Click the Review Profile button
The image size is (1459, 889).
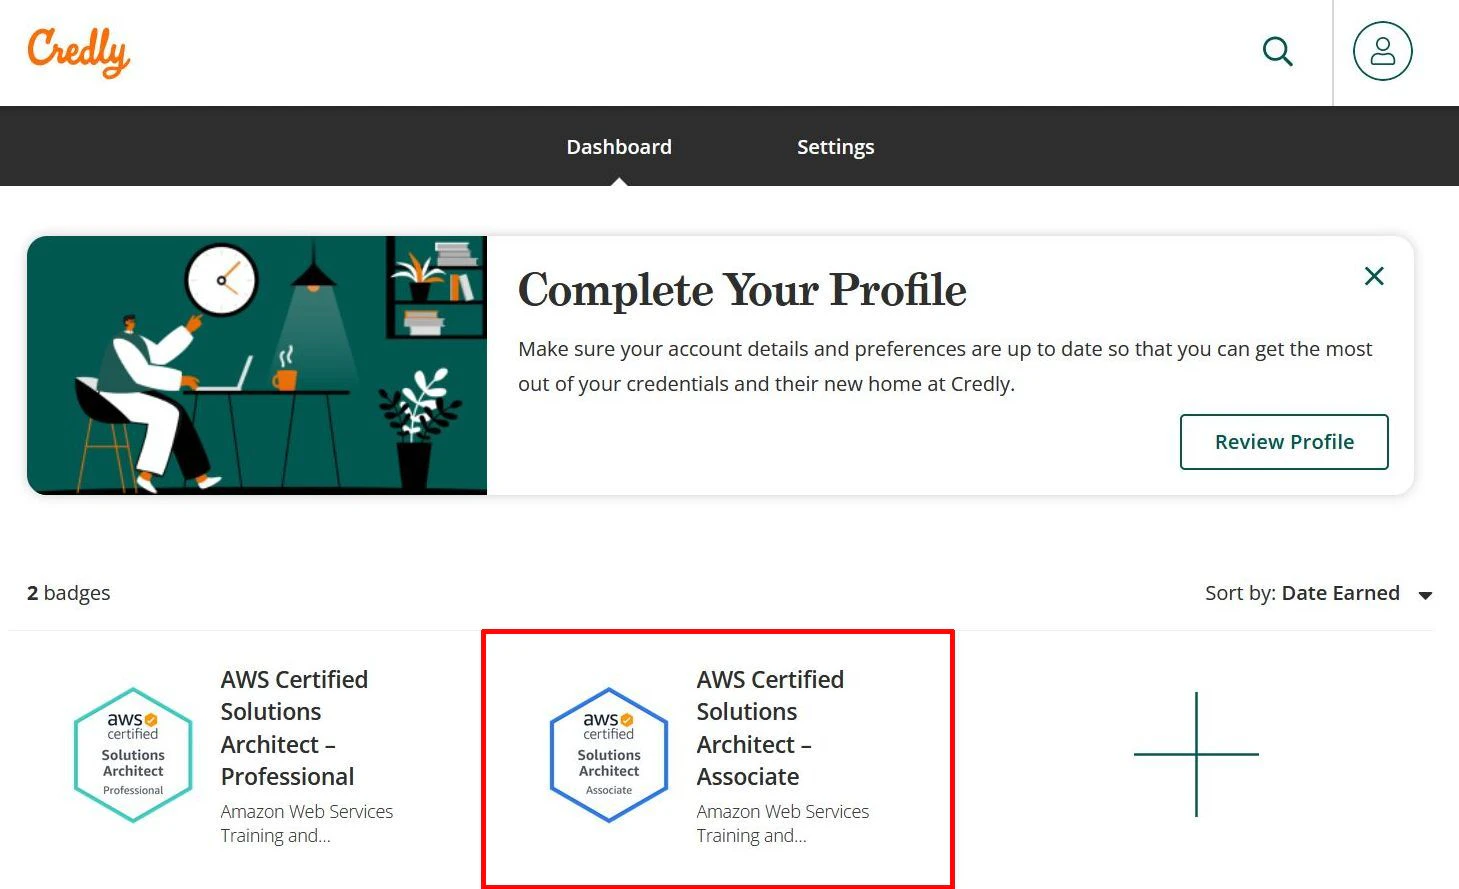pyautogui.click(x=1284, y=442)
